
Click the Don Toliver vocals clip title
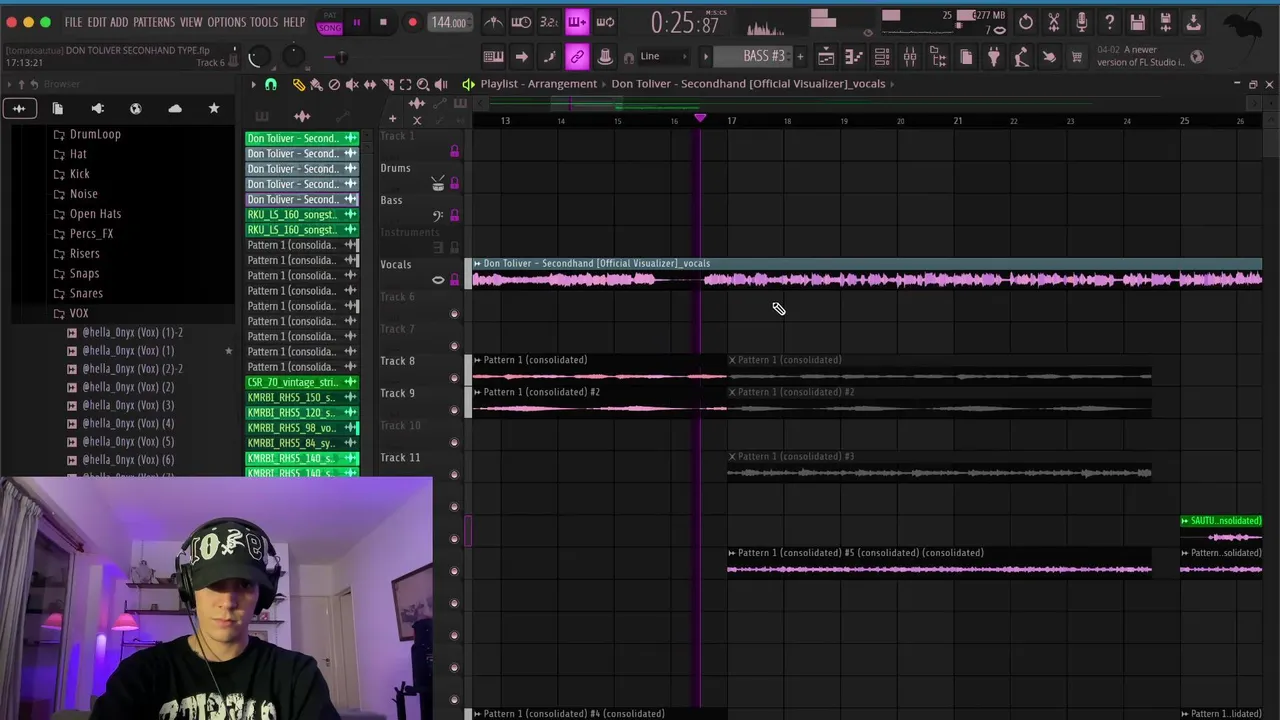tap(596, 263)
